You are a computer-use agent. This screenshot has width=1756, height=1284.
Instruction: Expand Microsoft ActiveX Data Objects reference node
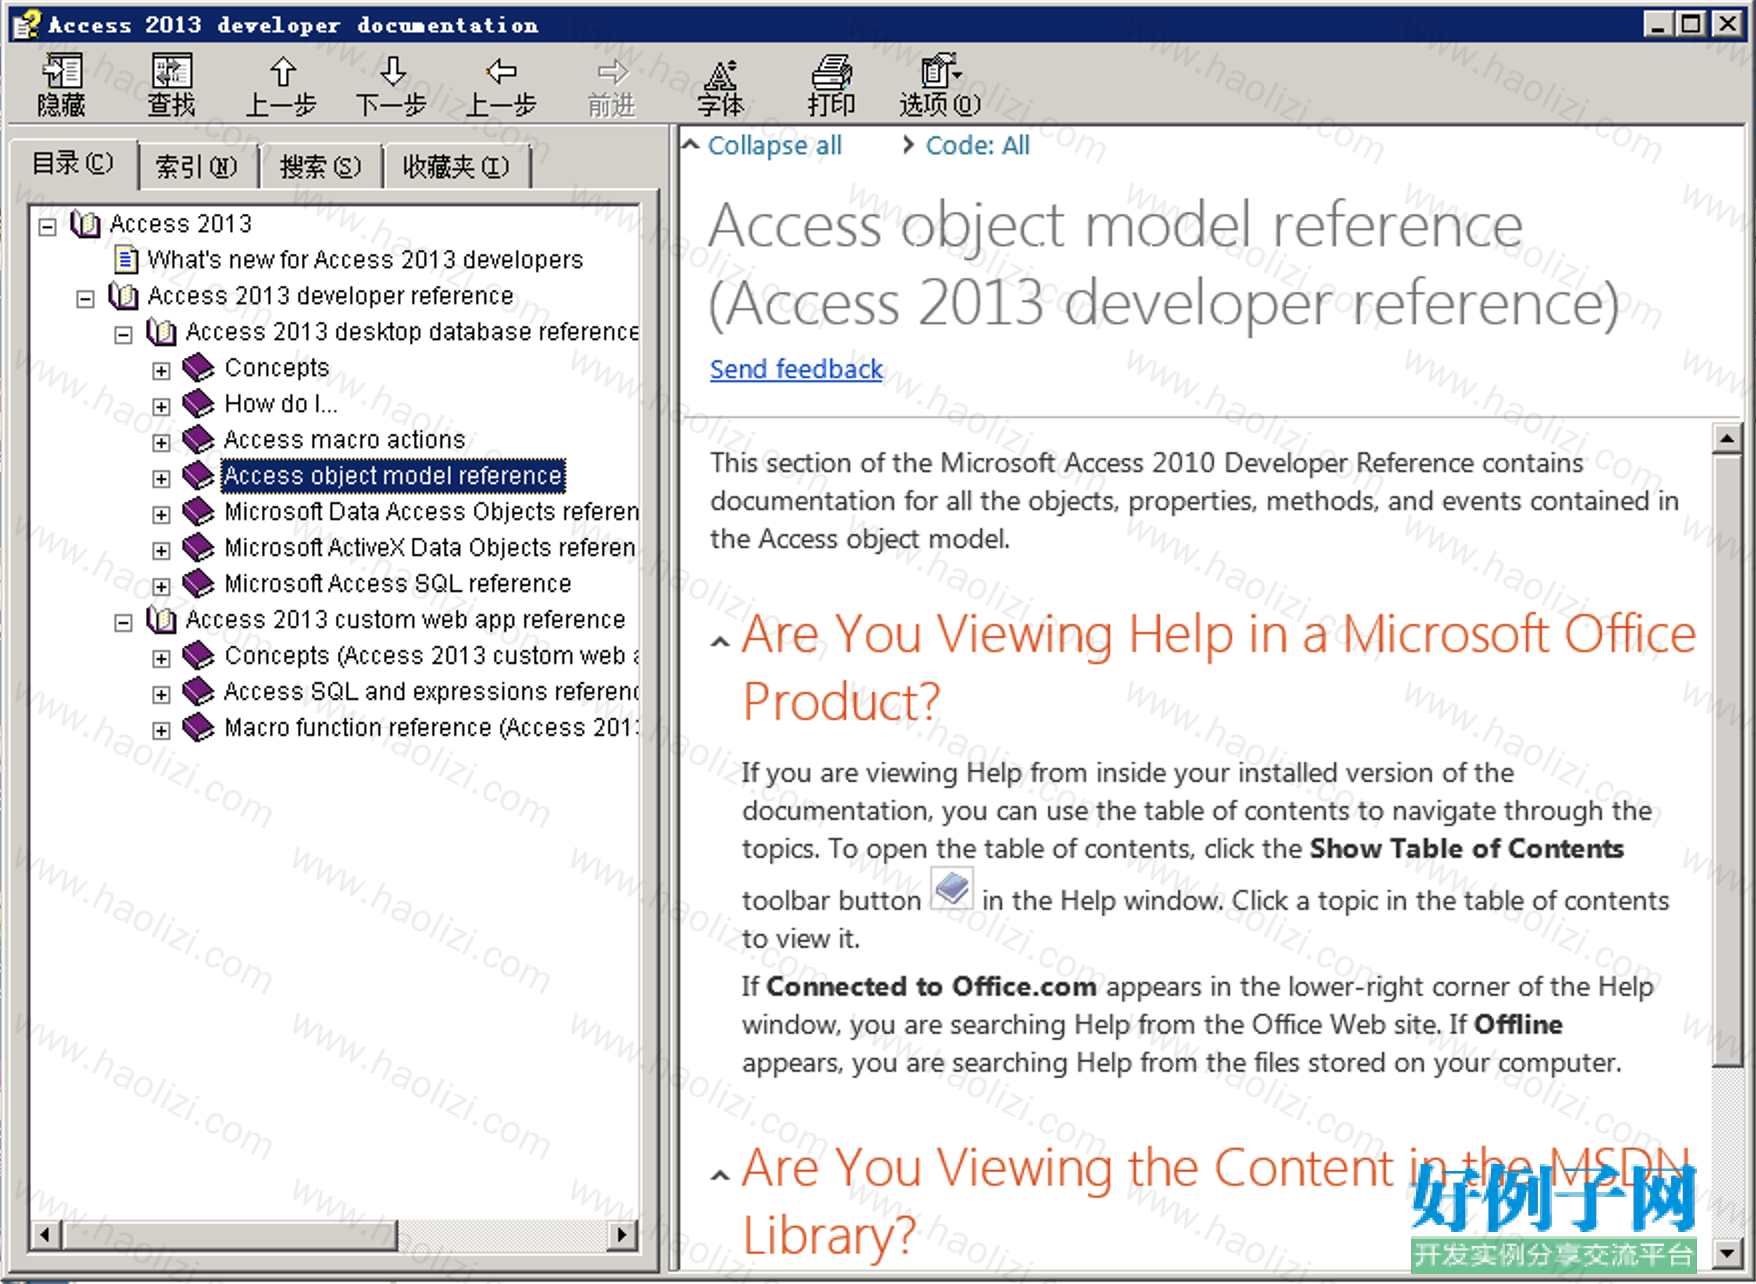(x=161, y=551)
